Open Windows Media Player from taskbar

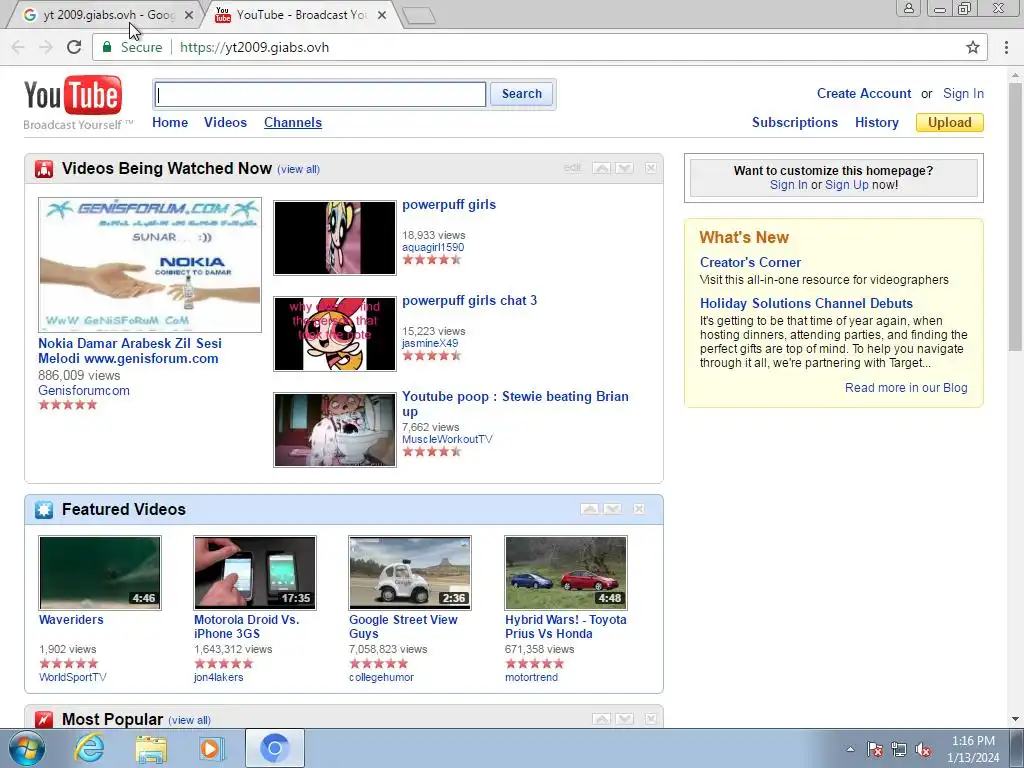(212, 749)
